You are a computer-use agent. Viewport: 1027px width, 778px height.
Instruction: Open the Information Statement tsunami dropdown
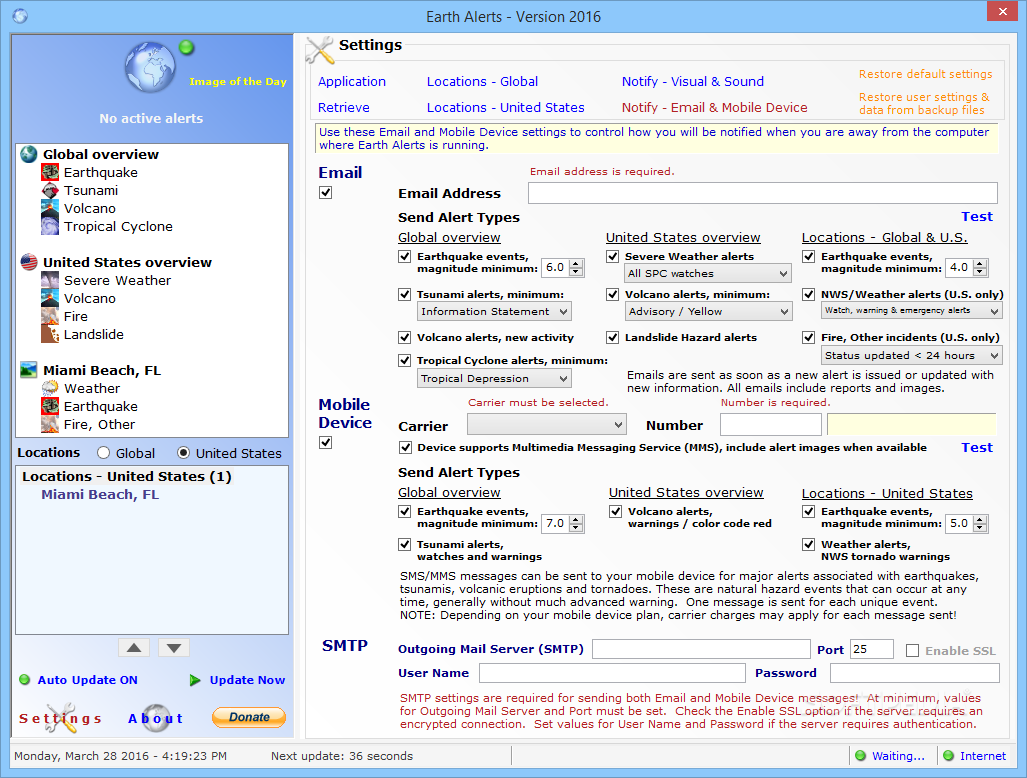[x=494, y=311]
